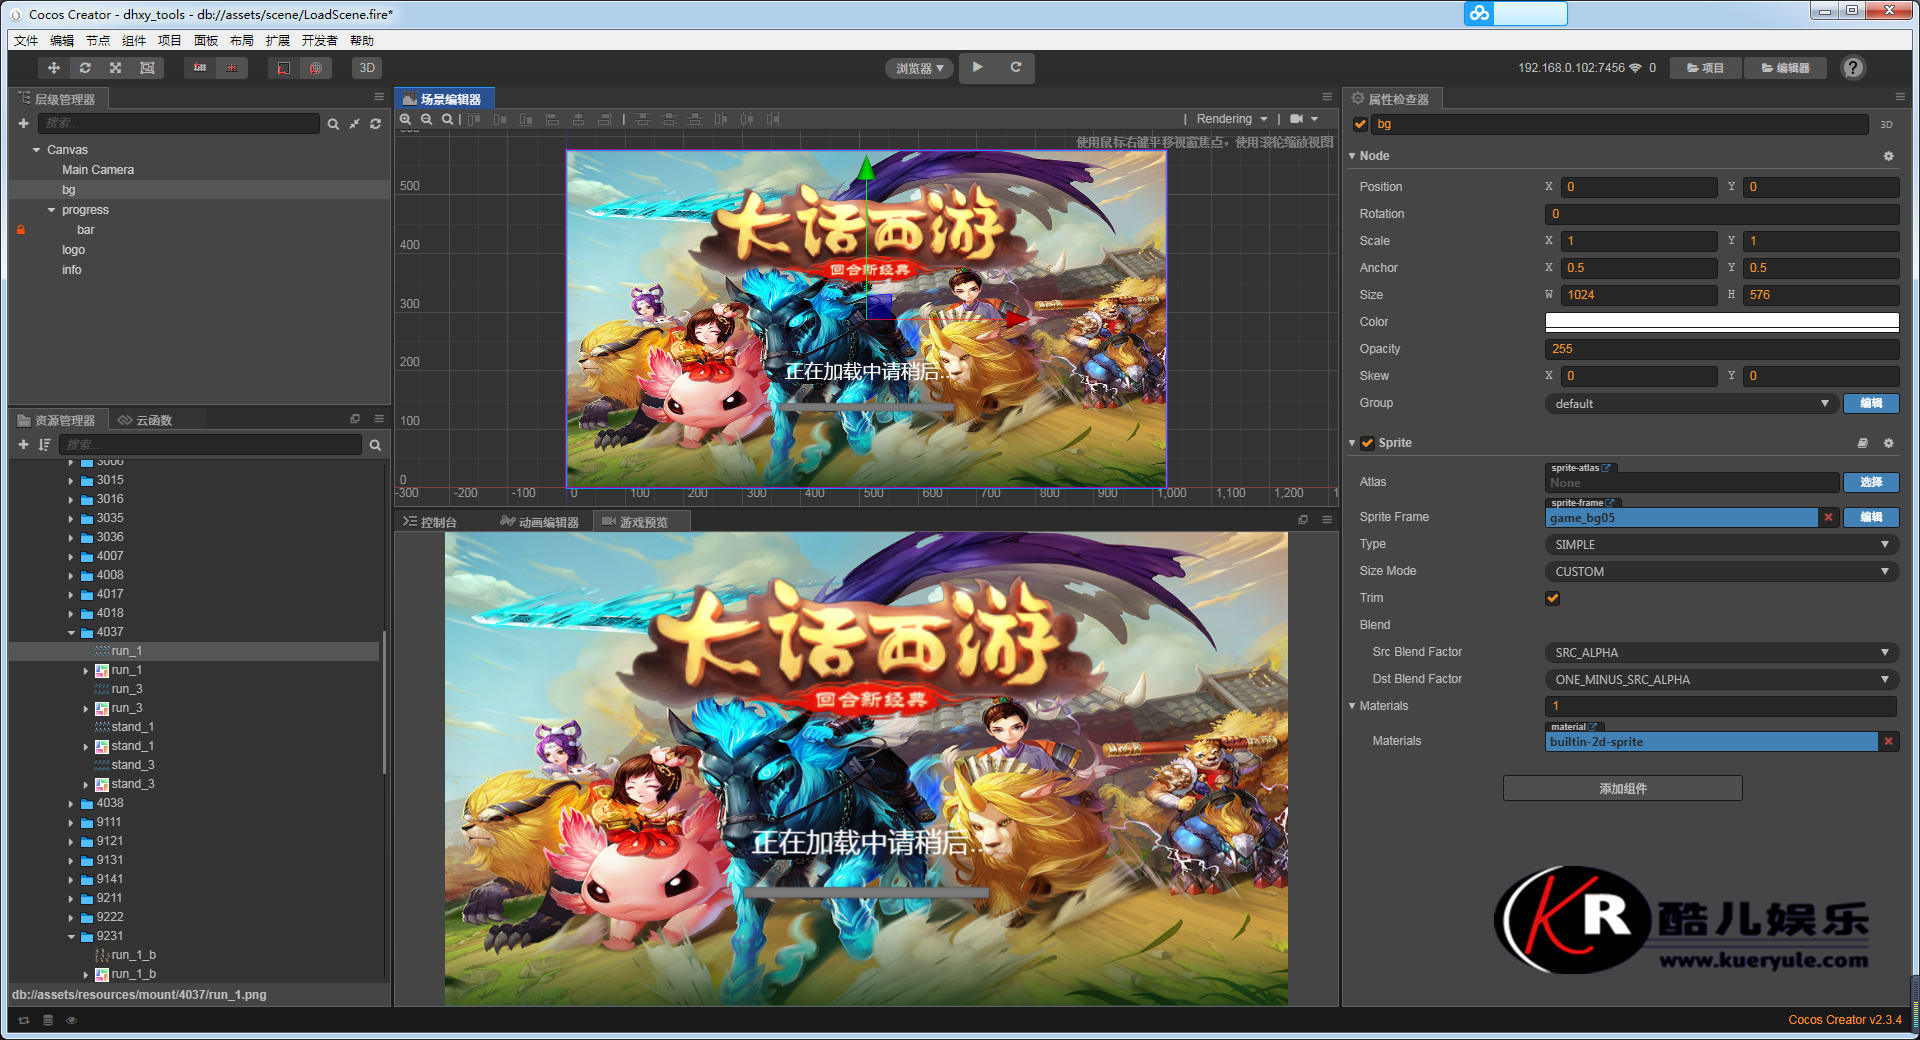Screen dimensions: 1920x1040
Task: Toggle pivot/center gizmo position mode
Action: pos(200,68)
